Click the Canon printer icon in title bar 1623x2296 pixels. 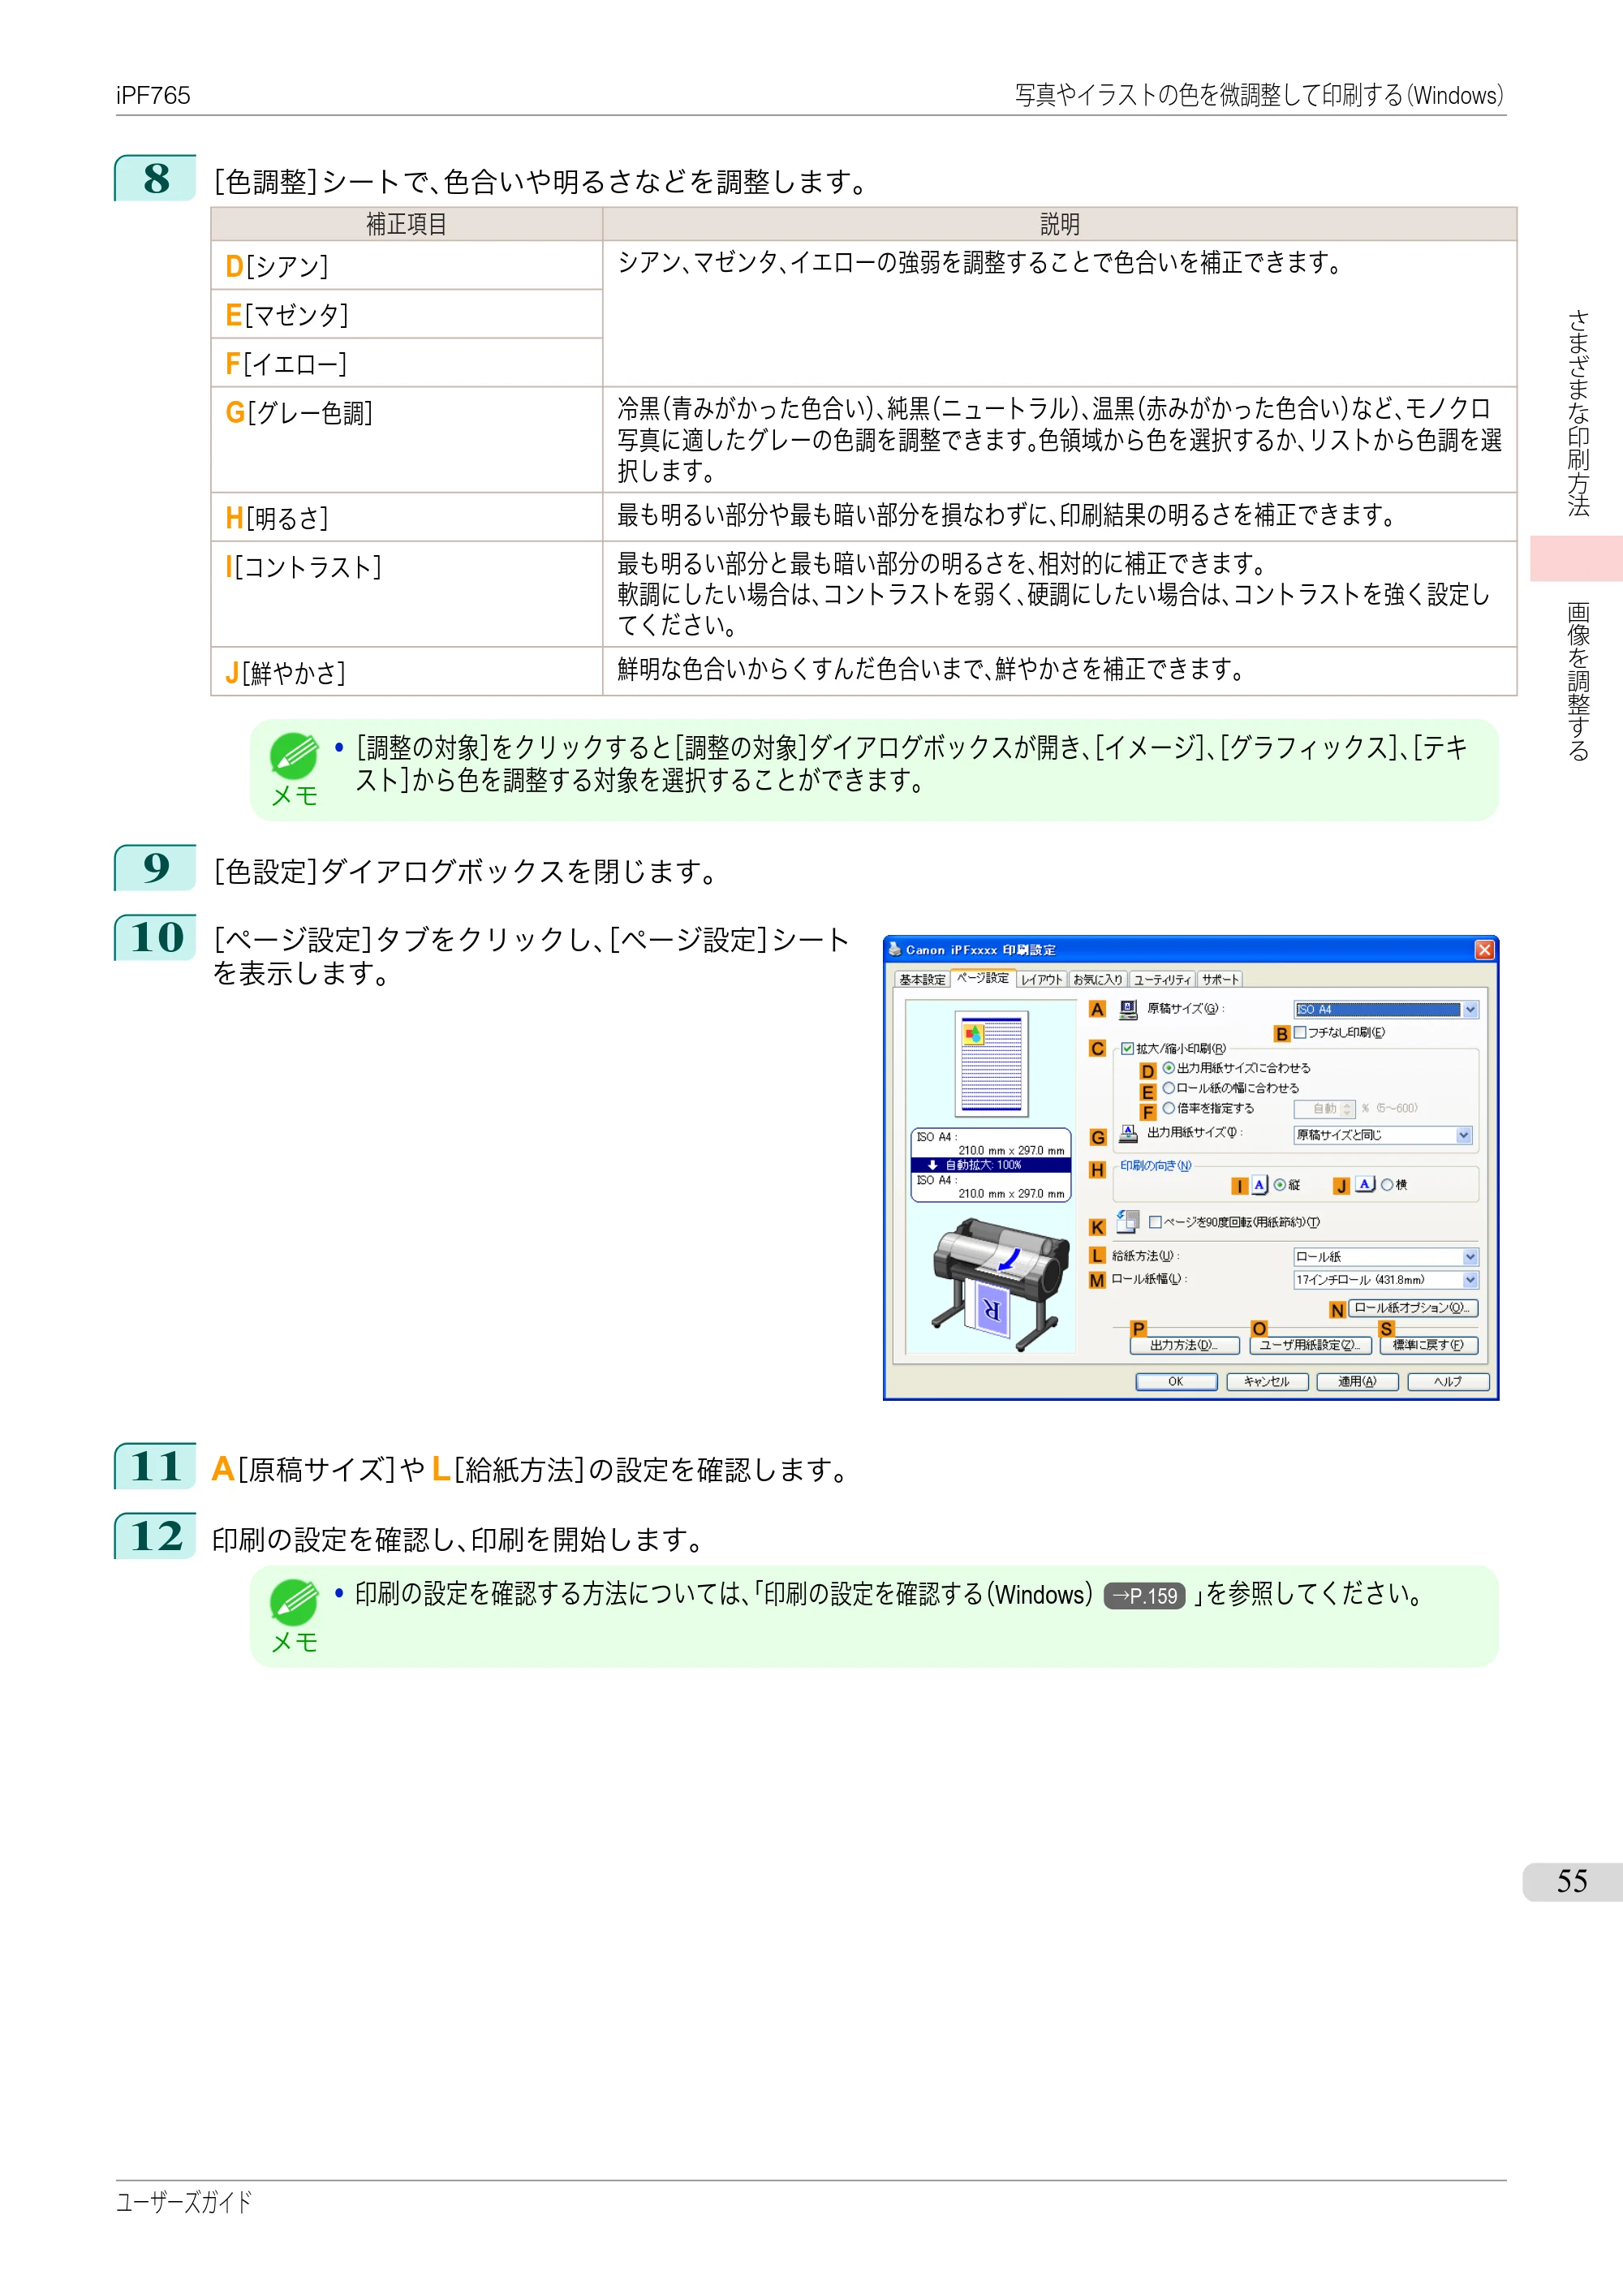(x=895, y=949)
